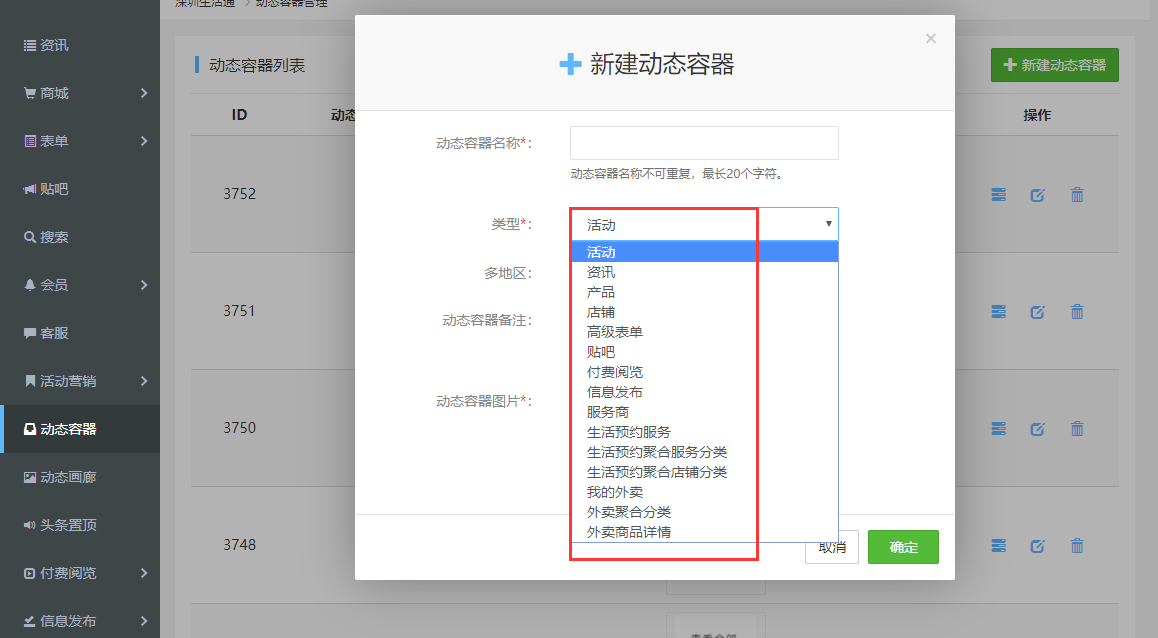Image resolution: width=1158 pixels, height=638 pixels.
Task: Pick 外卖商品详情 from the dropdown options
Action: coord(629,532)
